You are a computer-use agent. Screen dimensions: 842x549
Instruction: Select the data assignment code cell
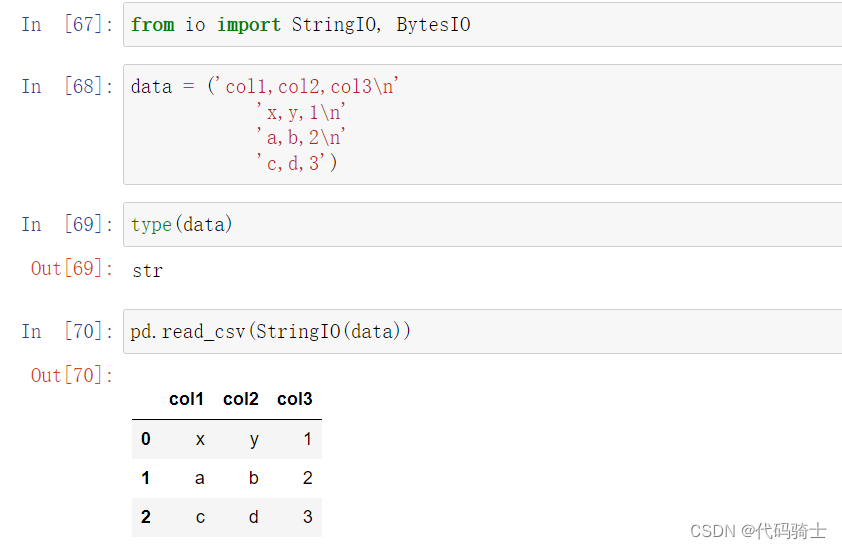click(x=482, y=125)
